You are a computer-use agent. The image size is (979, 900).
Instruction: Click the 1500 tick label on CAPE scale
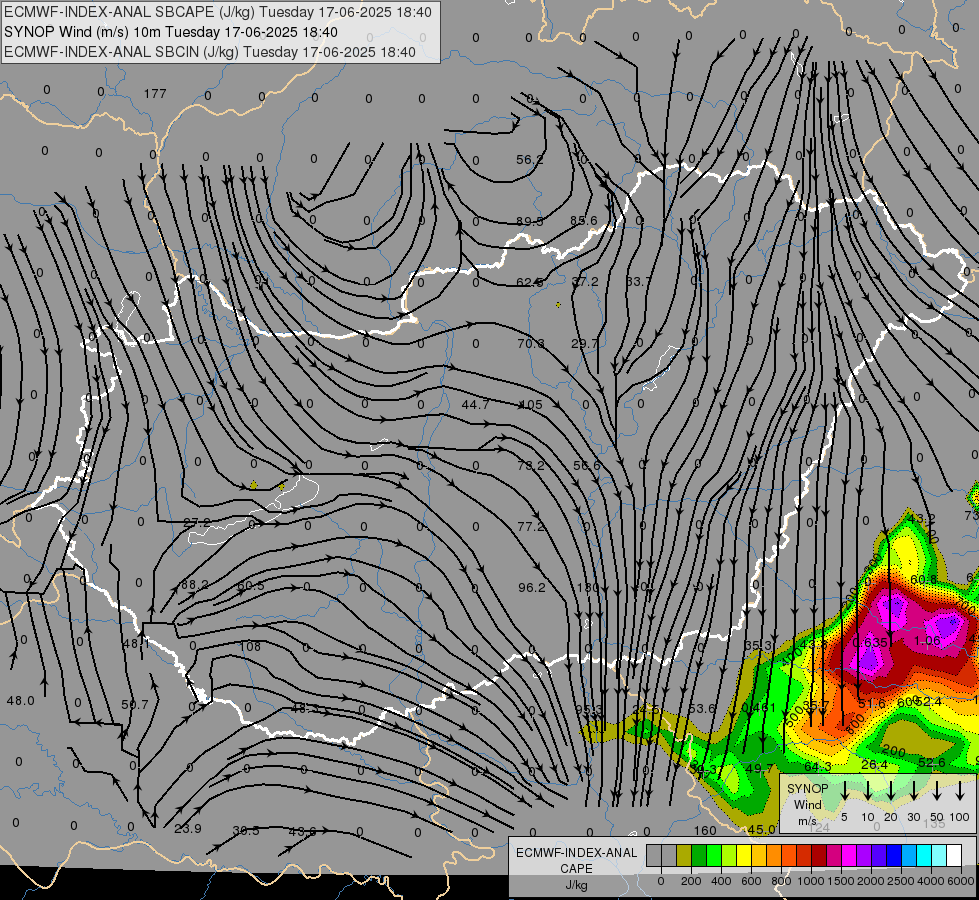(x=840, y=881)
